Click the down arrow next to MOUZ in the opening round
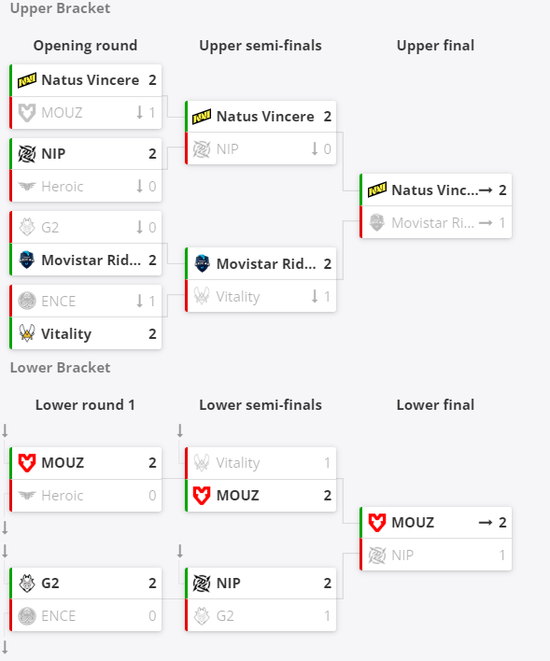550x661 pixels. click(140, 113)
